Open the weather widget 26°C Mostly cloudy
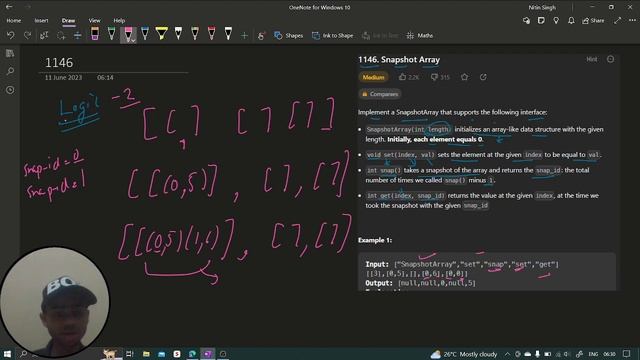Image resolution: width=640 pixels, height=360 pixels. tap(464, 354)
